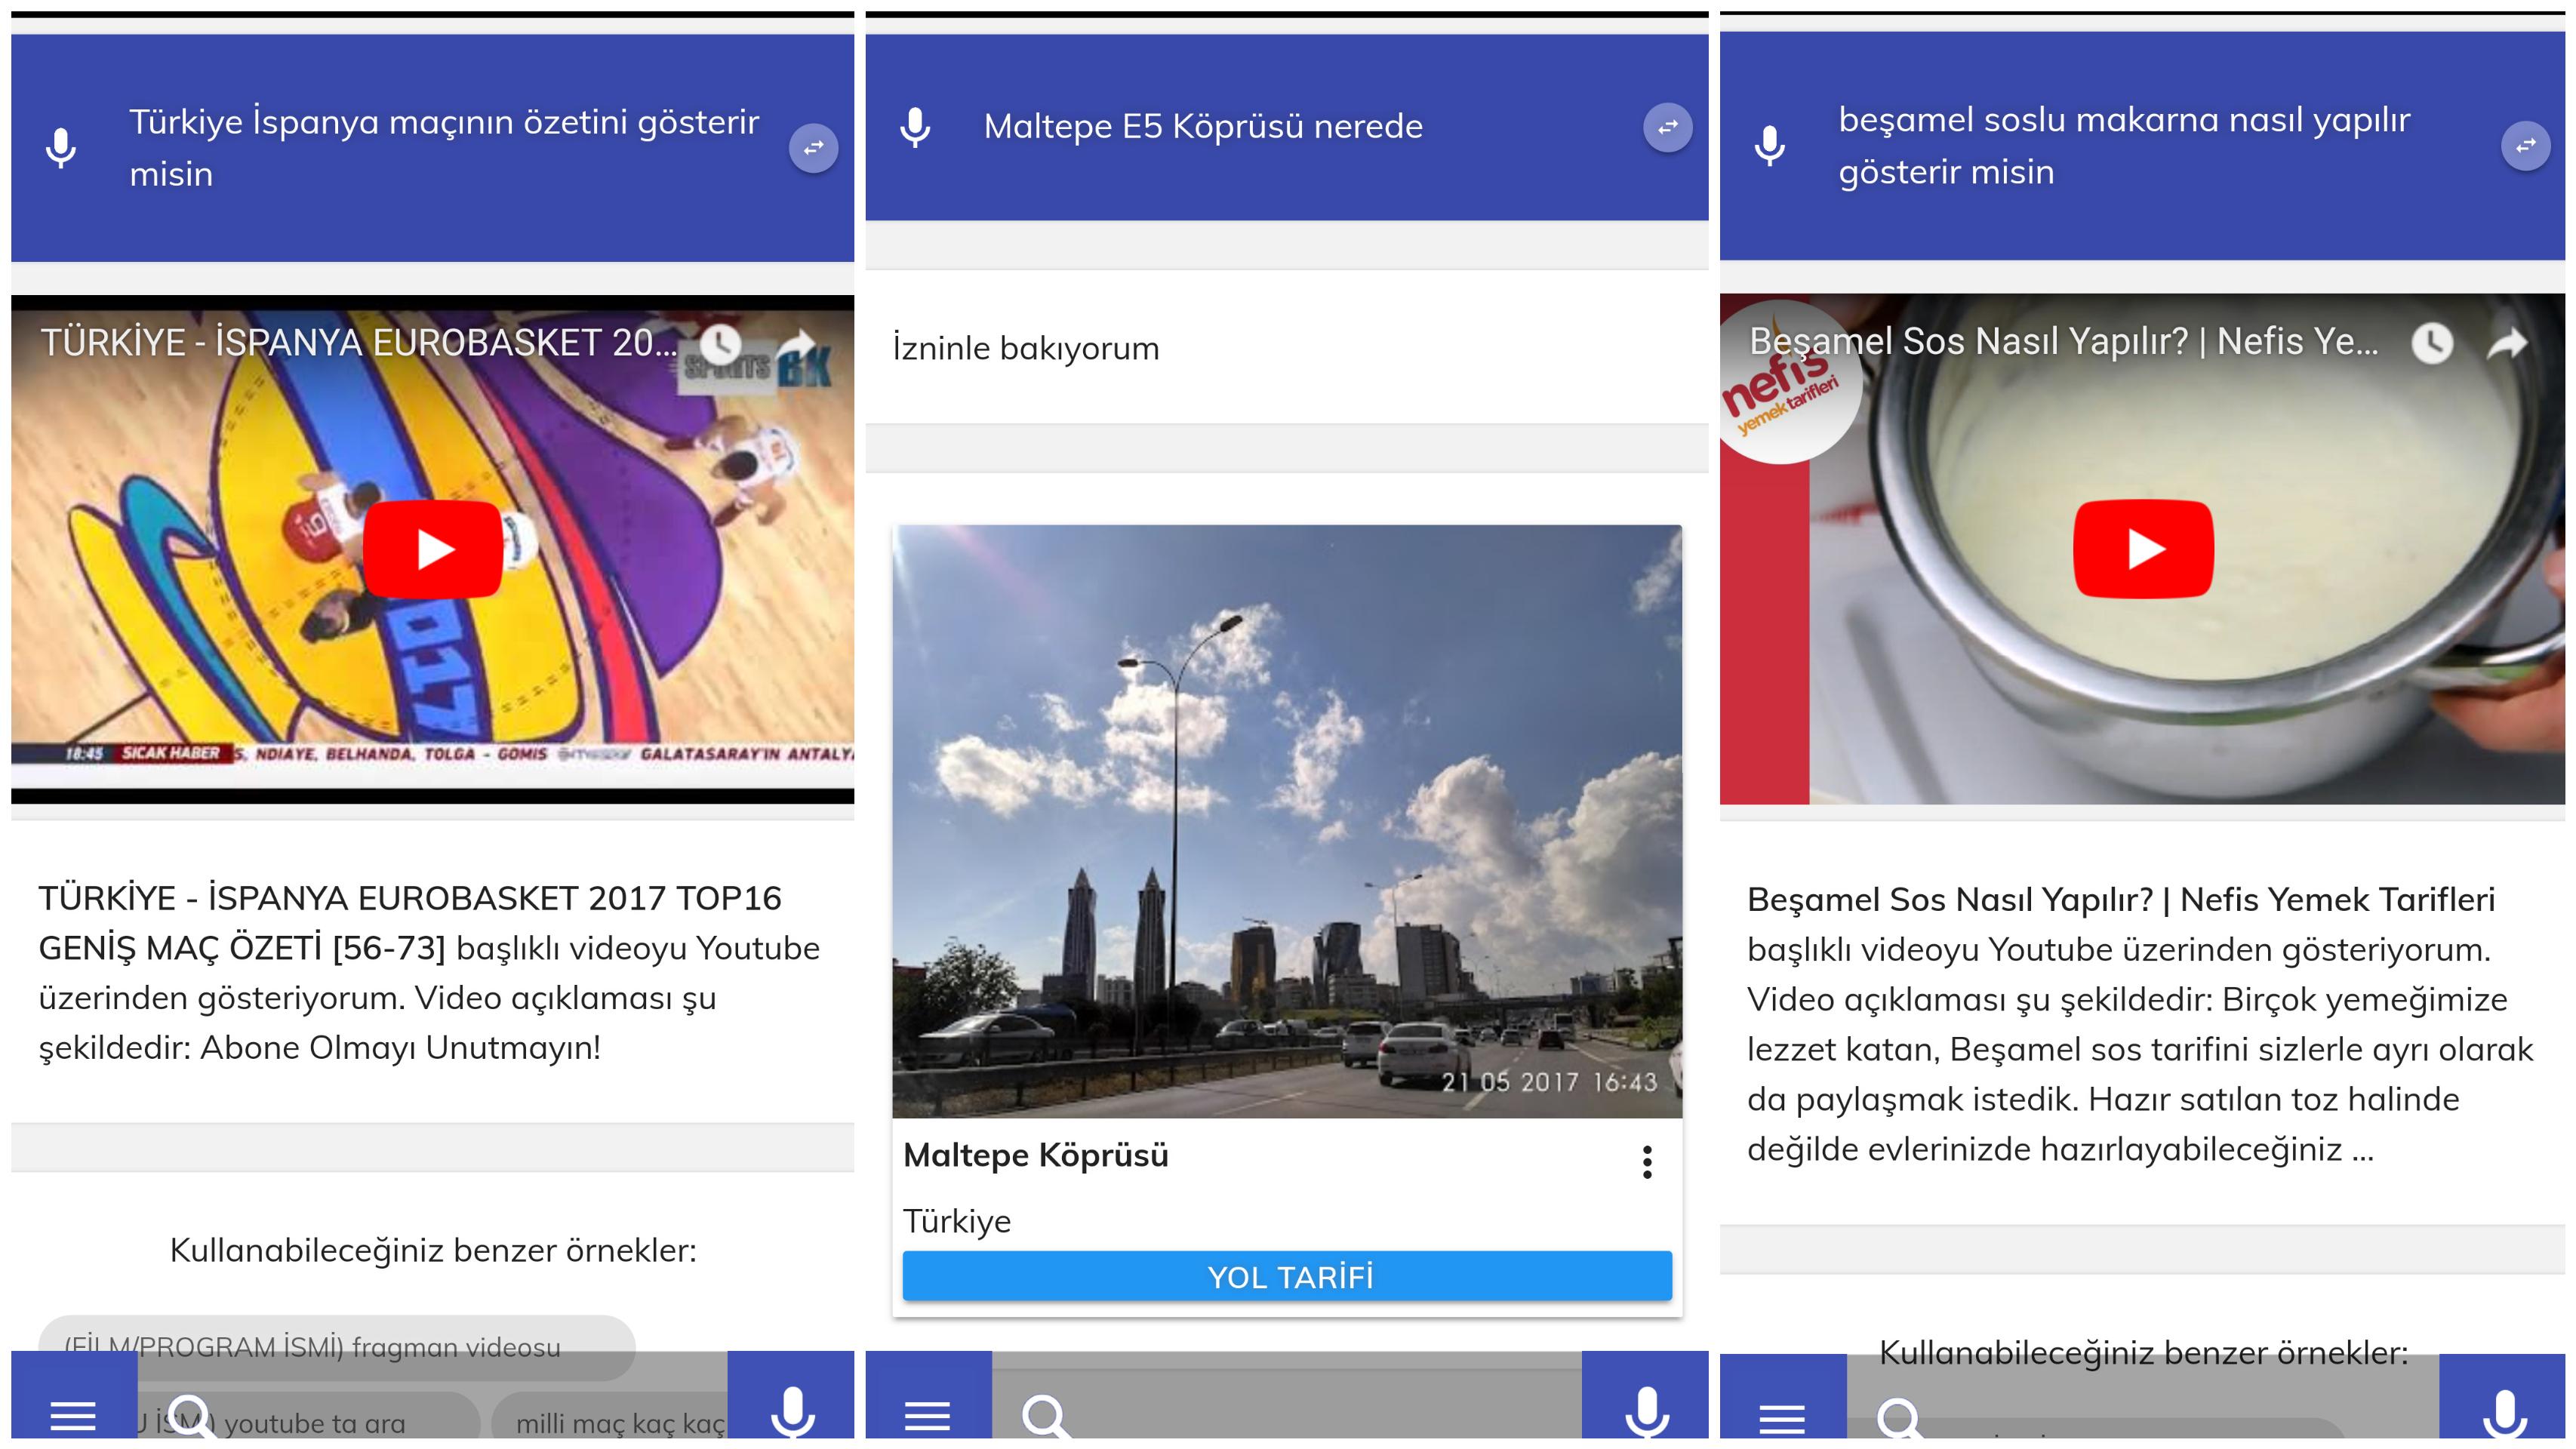Tap microphone icon beside Maltepe E5 query
Viewport: 2576px width, 1449px height.
pyautogui.click(x=915, y=127)
